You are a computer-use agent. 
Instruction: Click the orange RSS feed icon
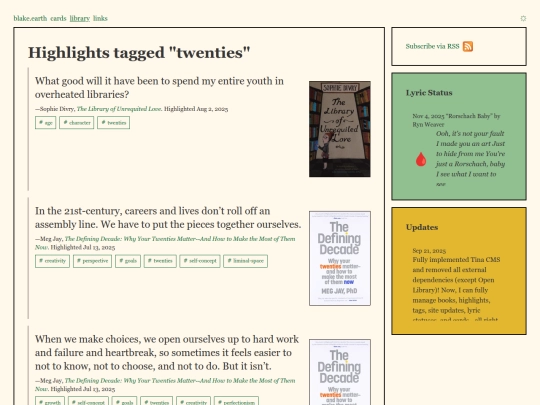click(x=468, y=46)
